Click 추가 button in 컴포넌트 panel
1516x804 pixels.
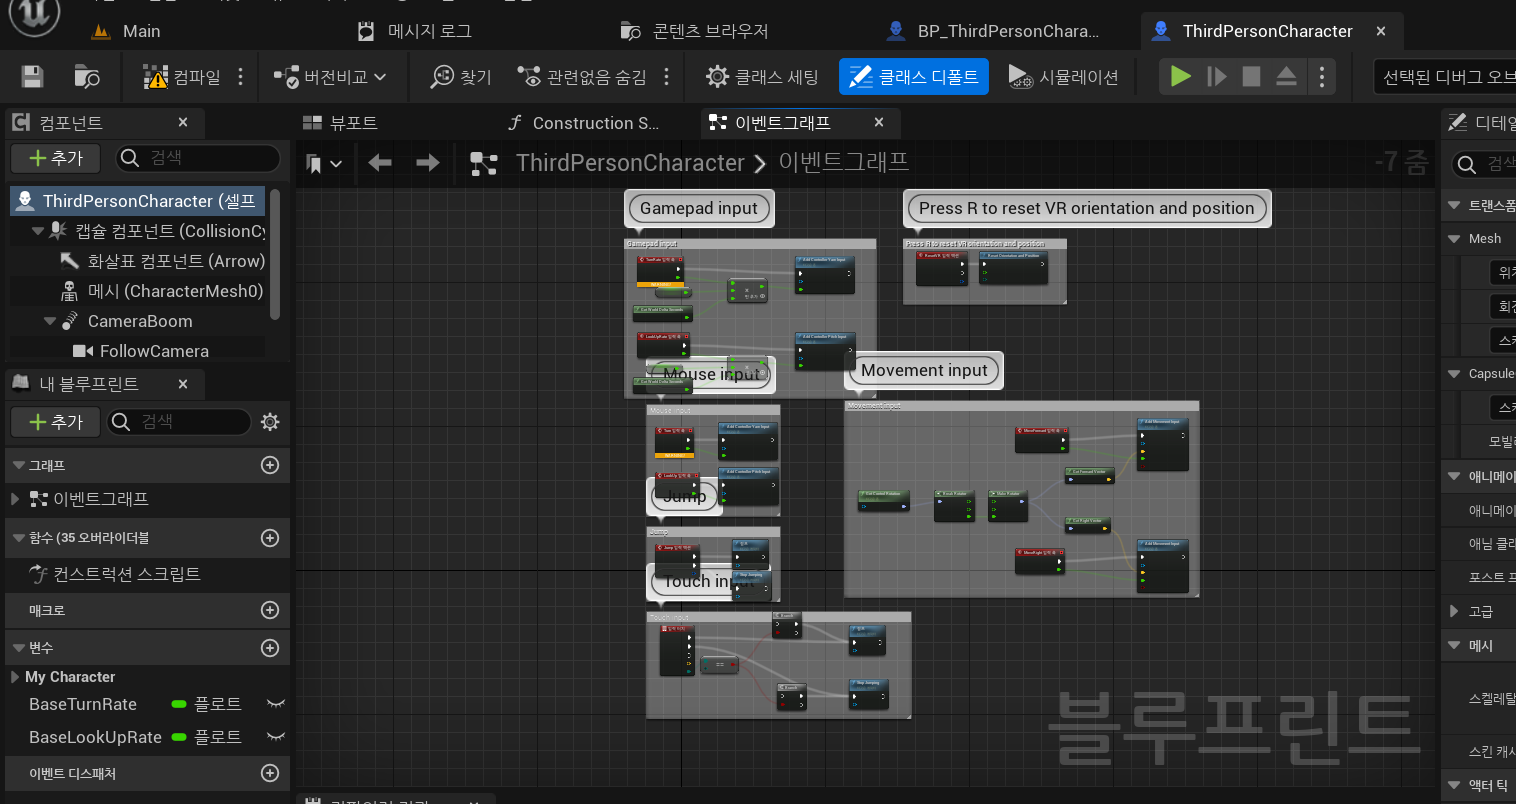55,158
